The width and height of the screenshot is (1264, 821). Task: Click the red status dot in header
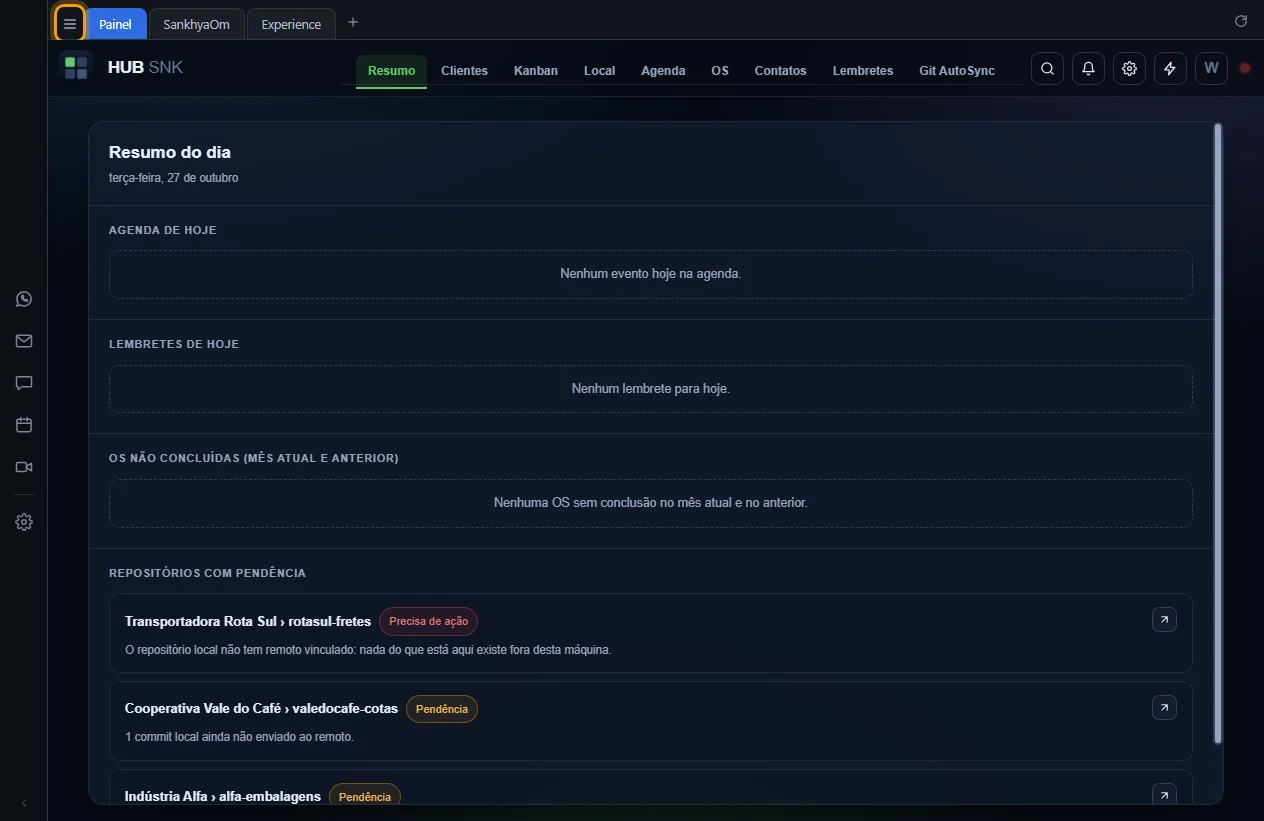pos(1245,69)
